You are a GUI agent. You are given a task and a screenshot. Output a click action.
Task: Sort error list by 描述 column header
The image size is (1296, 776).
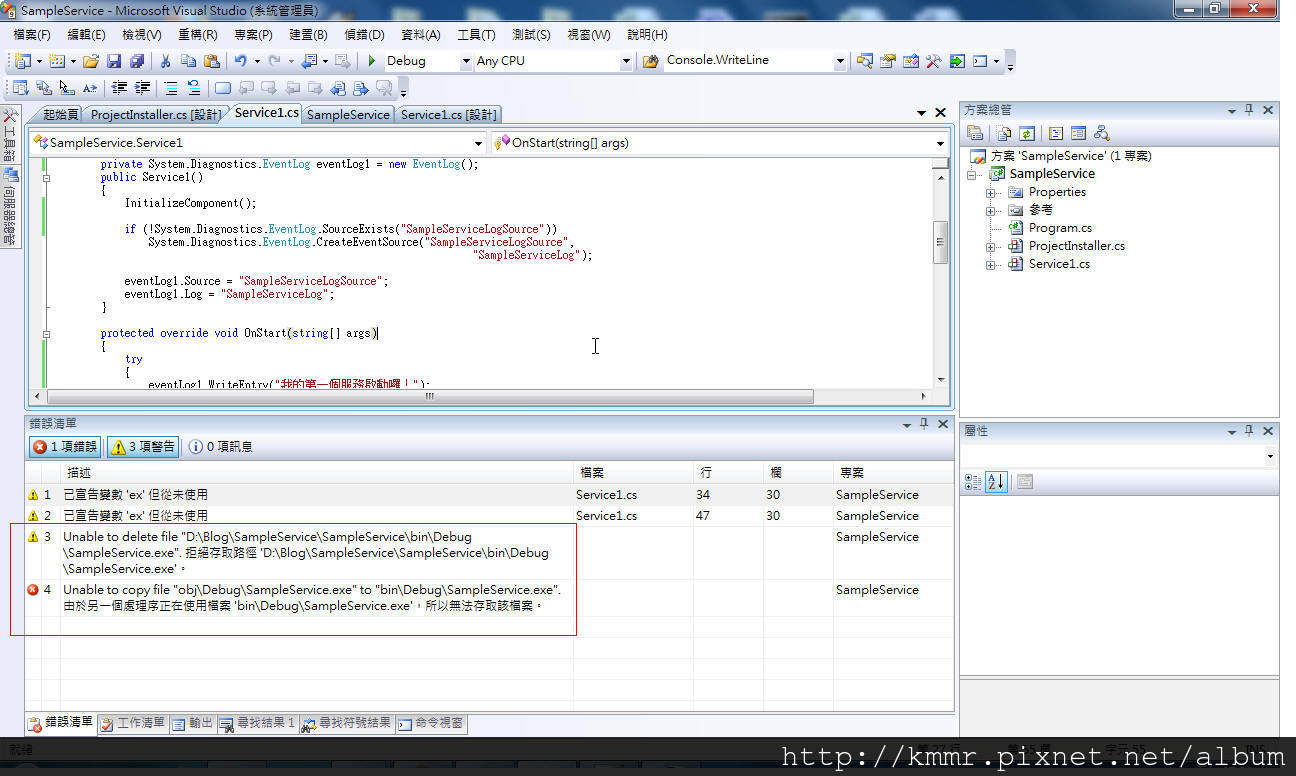[x=317, y=472]
